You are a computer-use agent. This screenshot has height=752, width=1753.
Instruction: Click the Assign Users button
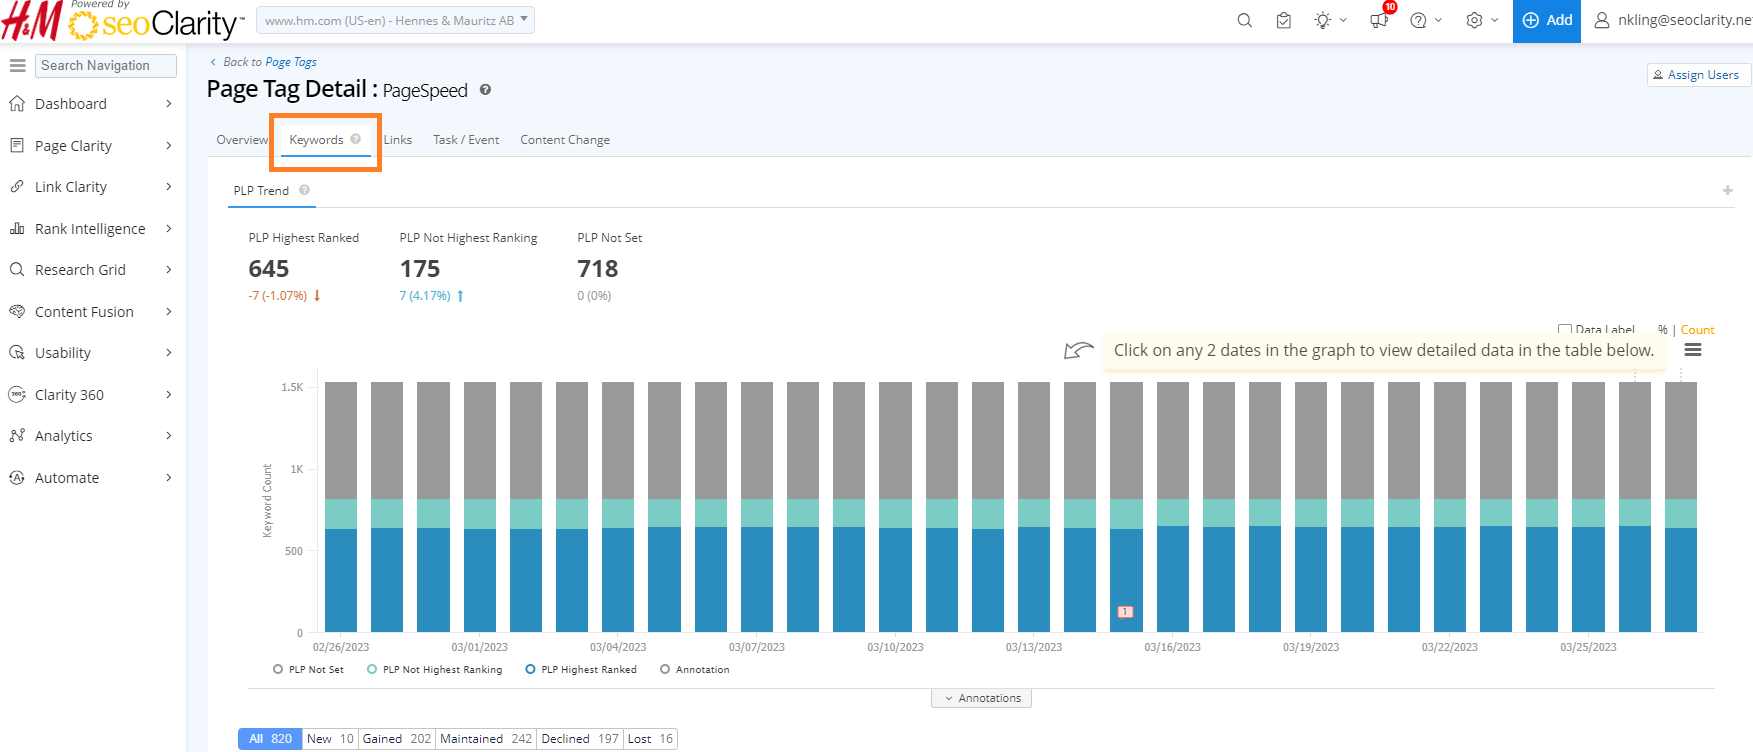tap(1696, 75)
